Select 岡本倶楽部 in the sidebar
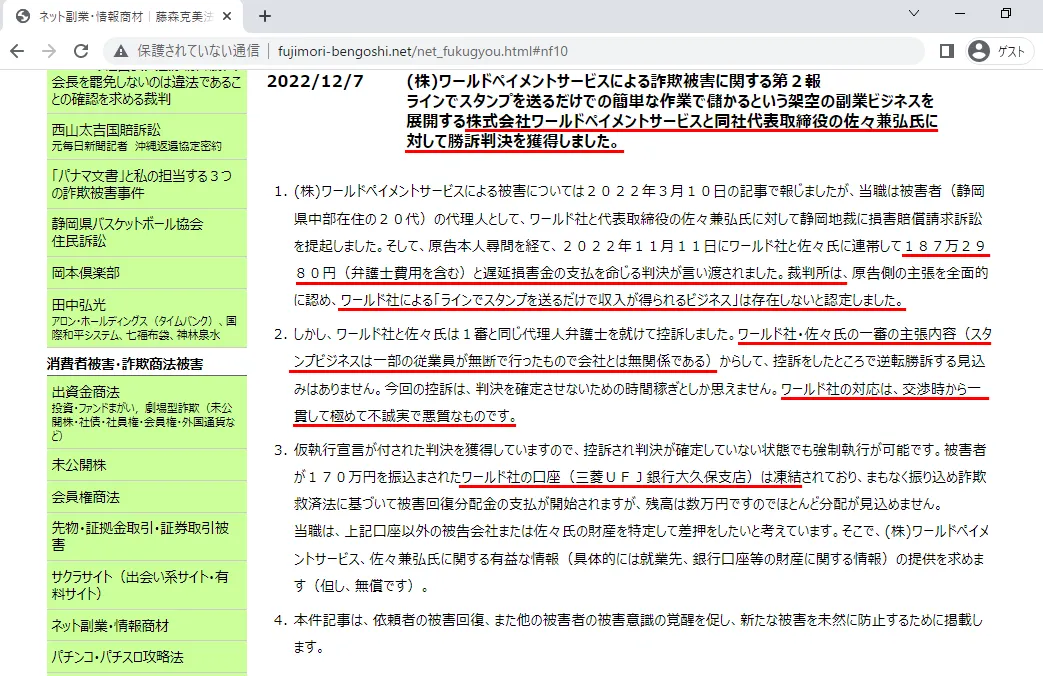 tap(86, 272)
